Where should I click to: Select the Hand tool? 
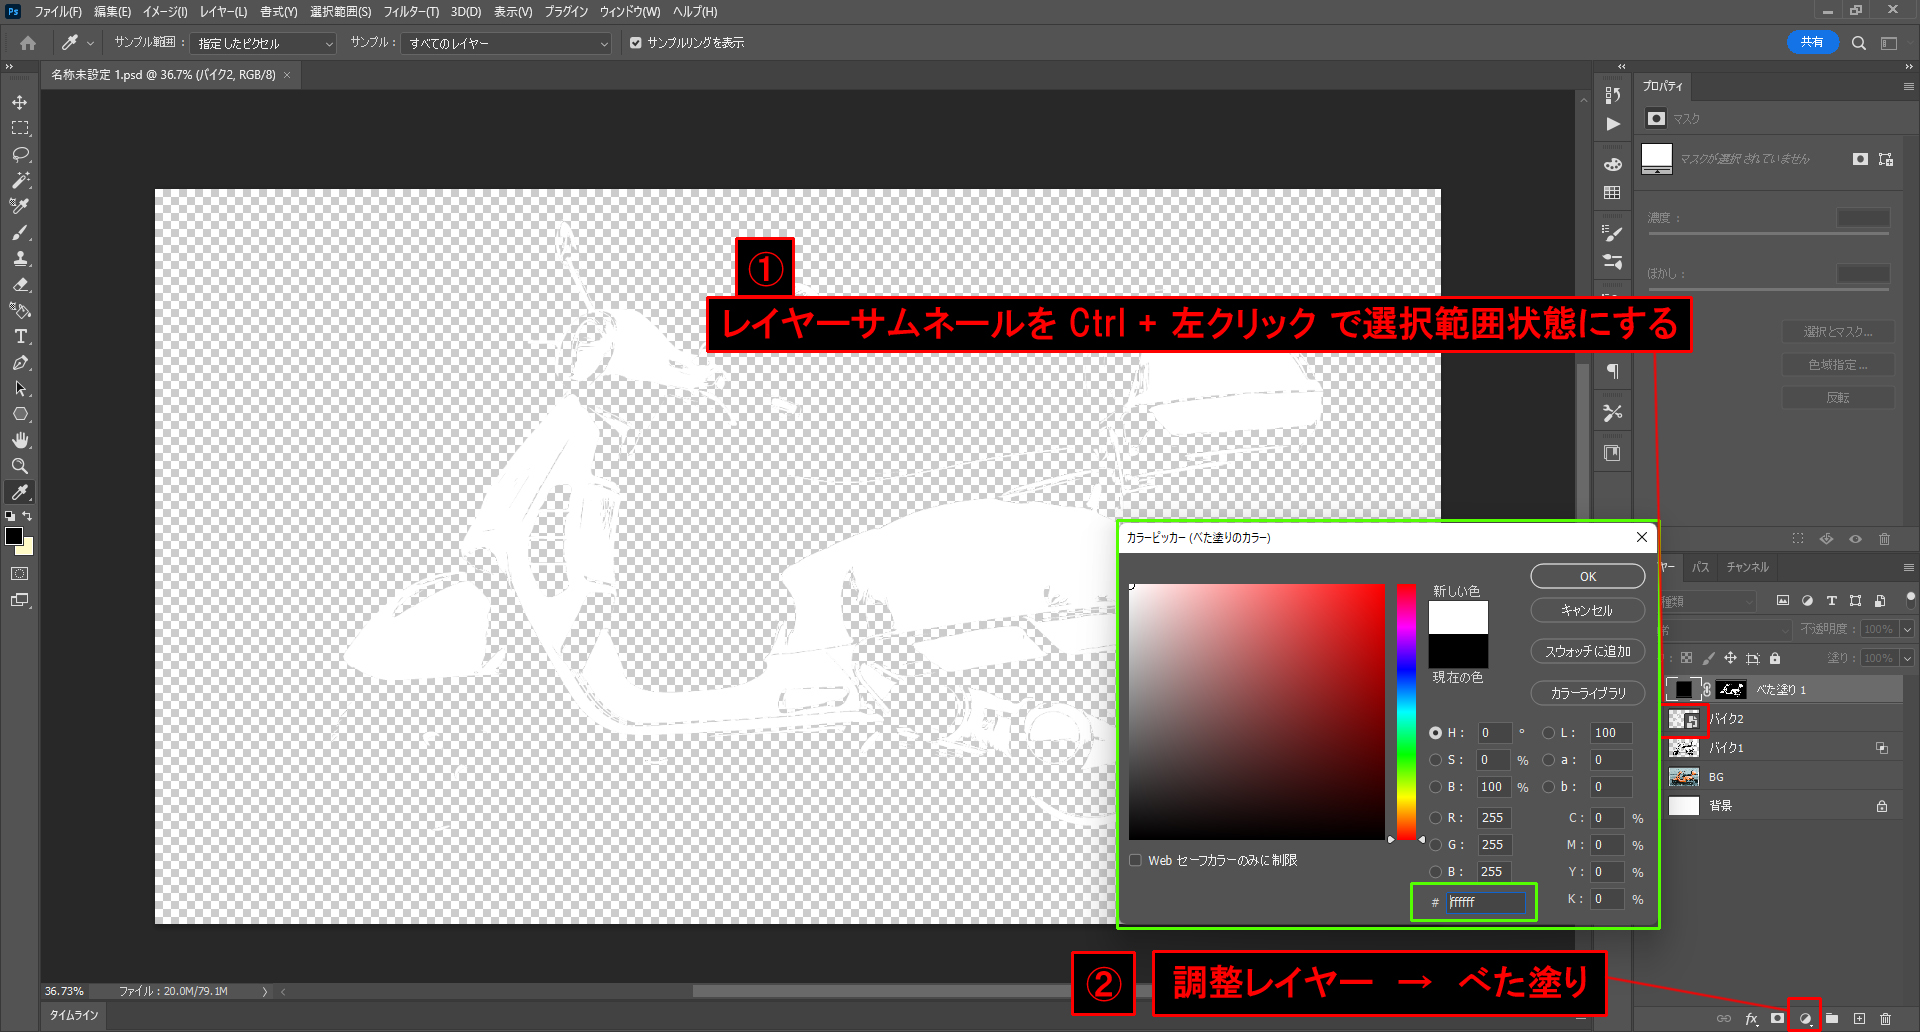point(20,440)
